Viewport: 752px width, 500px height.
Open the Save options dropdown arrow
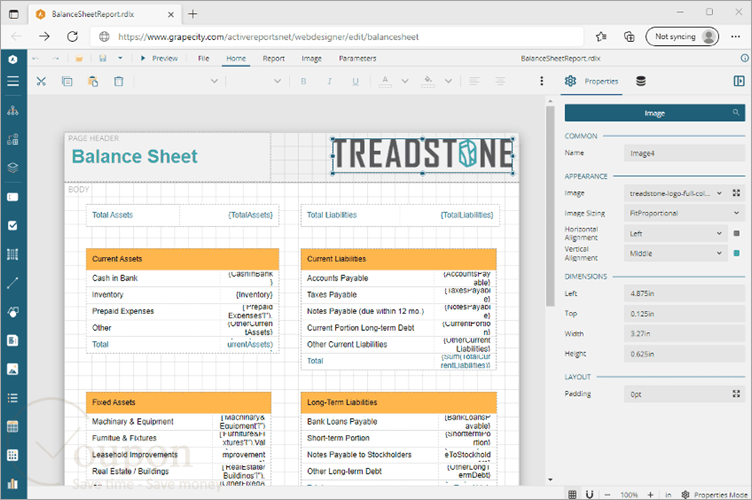[120, 58]
